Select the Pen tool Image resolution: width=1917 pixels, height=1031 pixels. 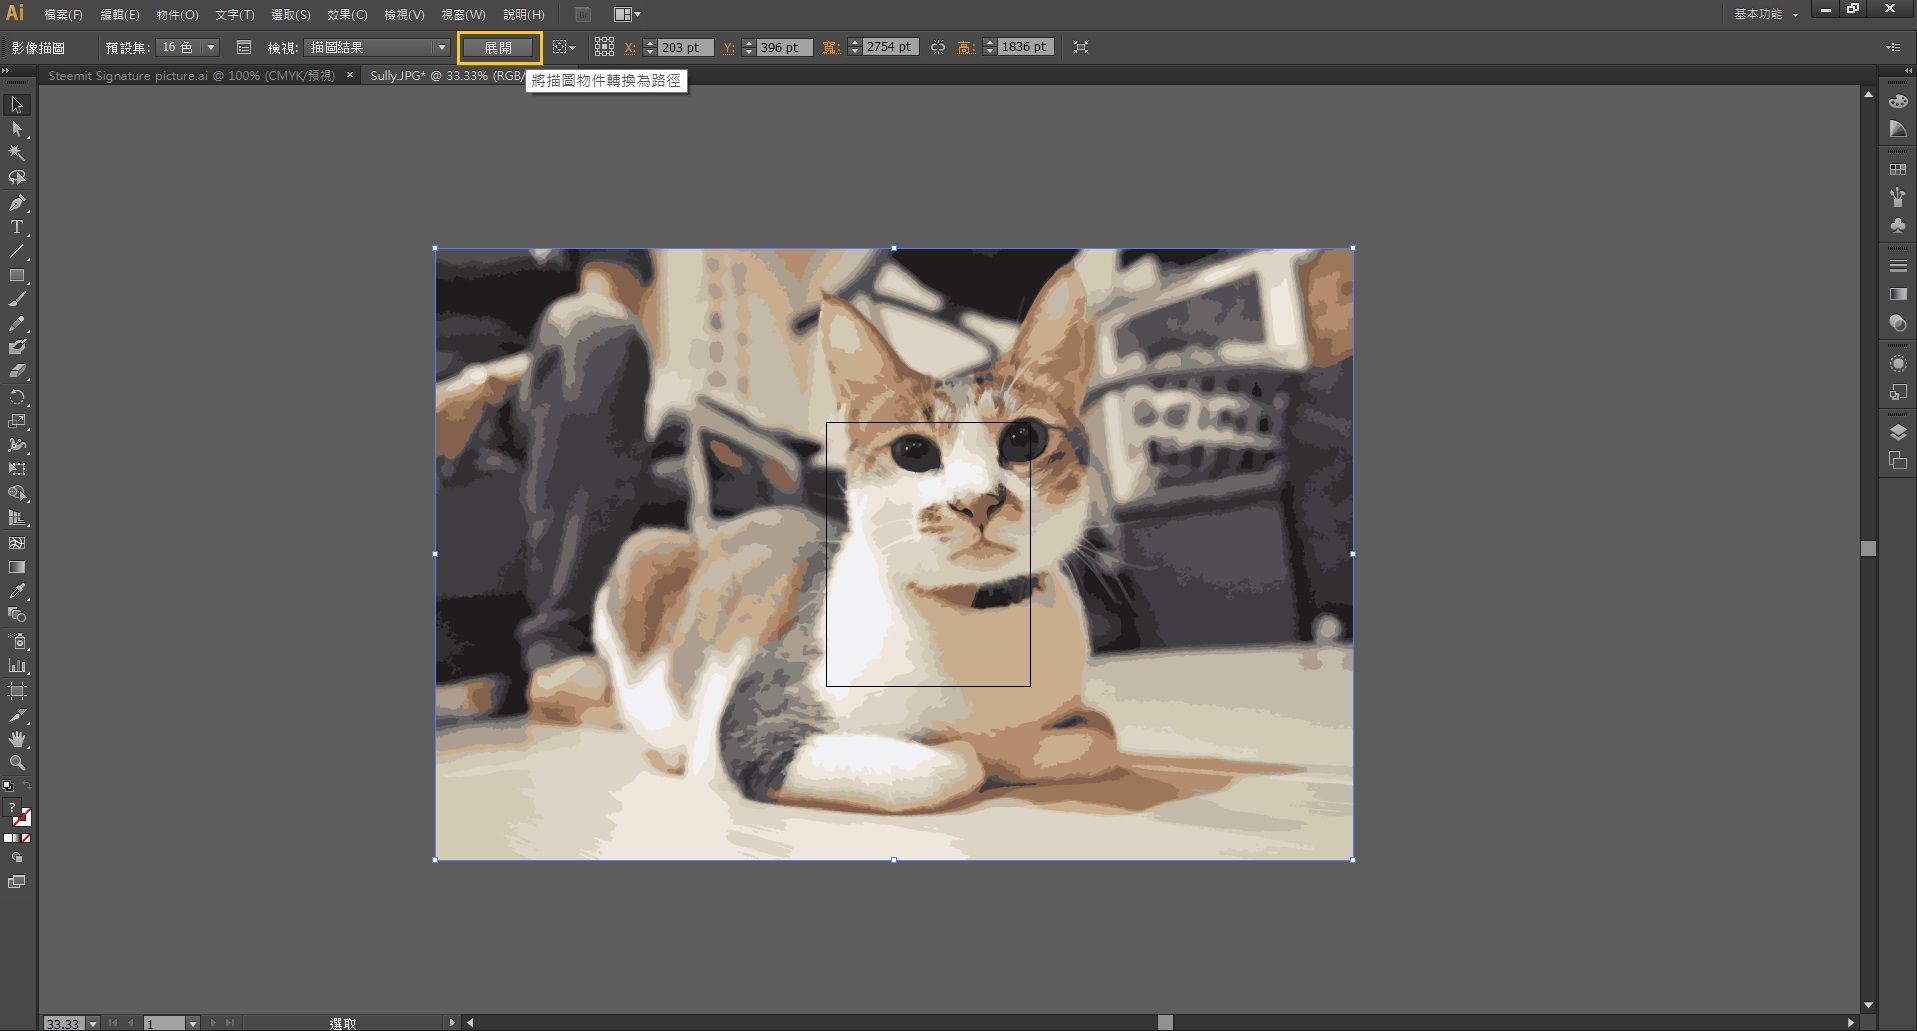click(17, 202)
